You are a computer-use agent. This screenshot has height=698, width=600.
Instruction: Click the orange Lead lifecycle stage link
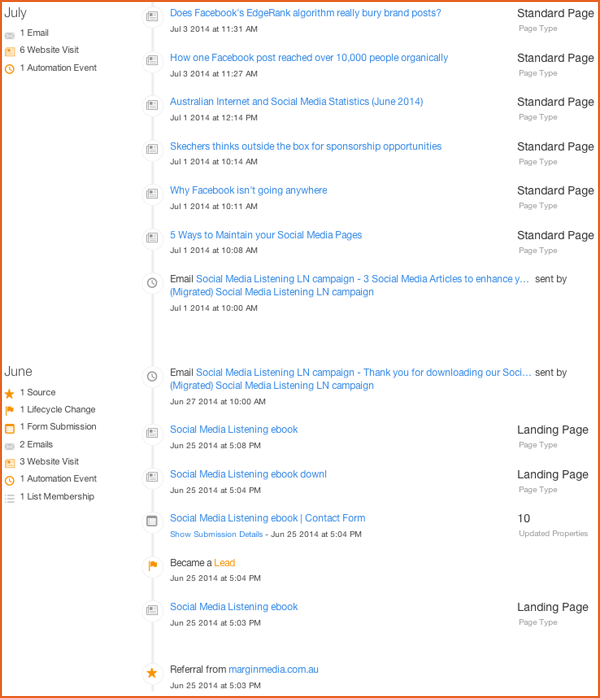pyautogui.click(x=224, y=563)
